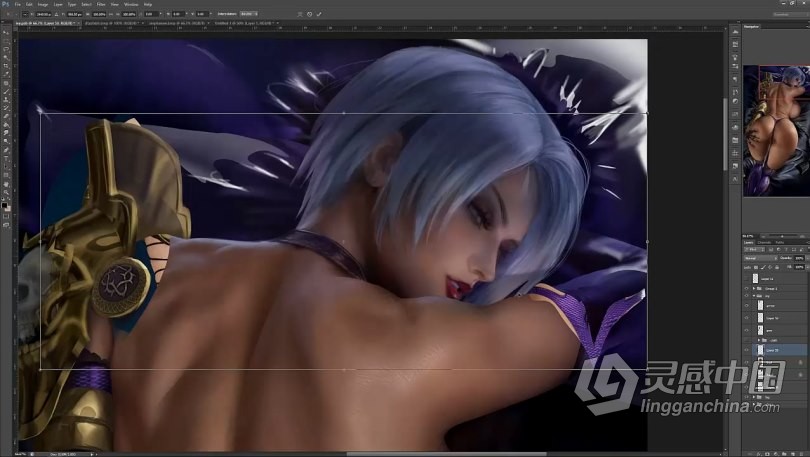This screenshot has height=457, width=810.
Task: Switch to warp mode icon
Action: tap(300, 14)
